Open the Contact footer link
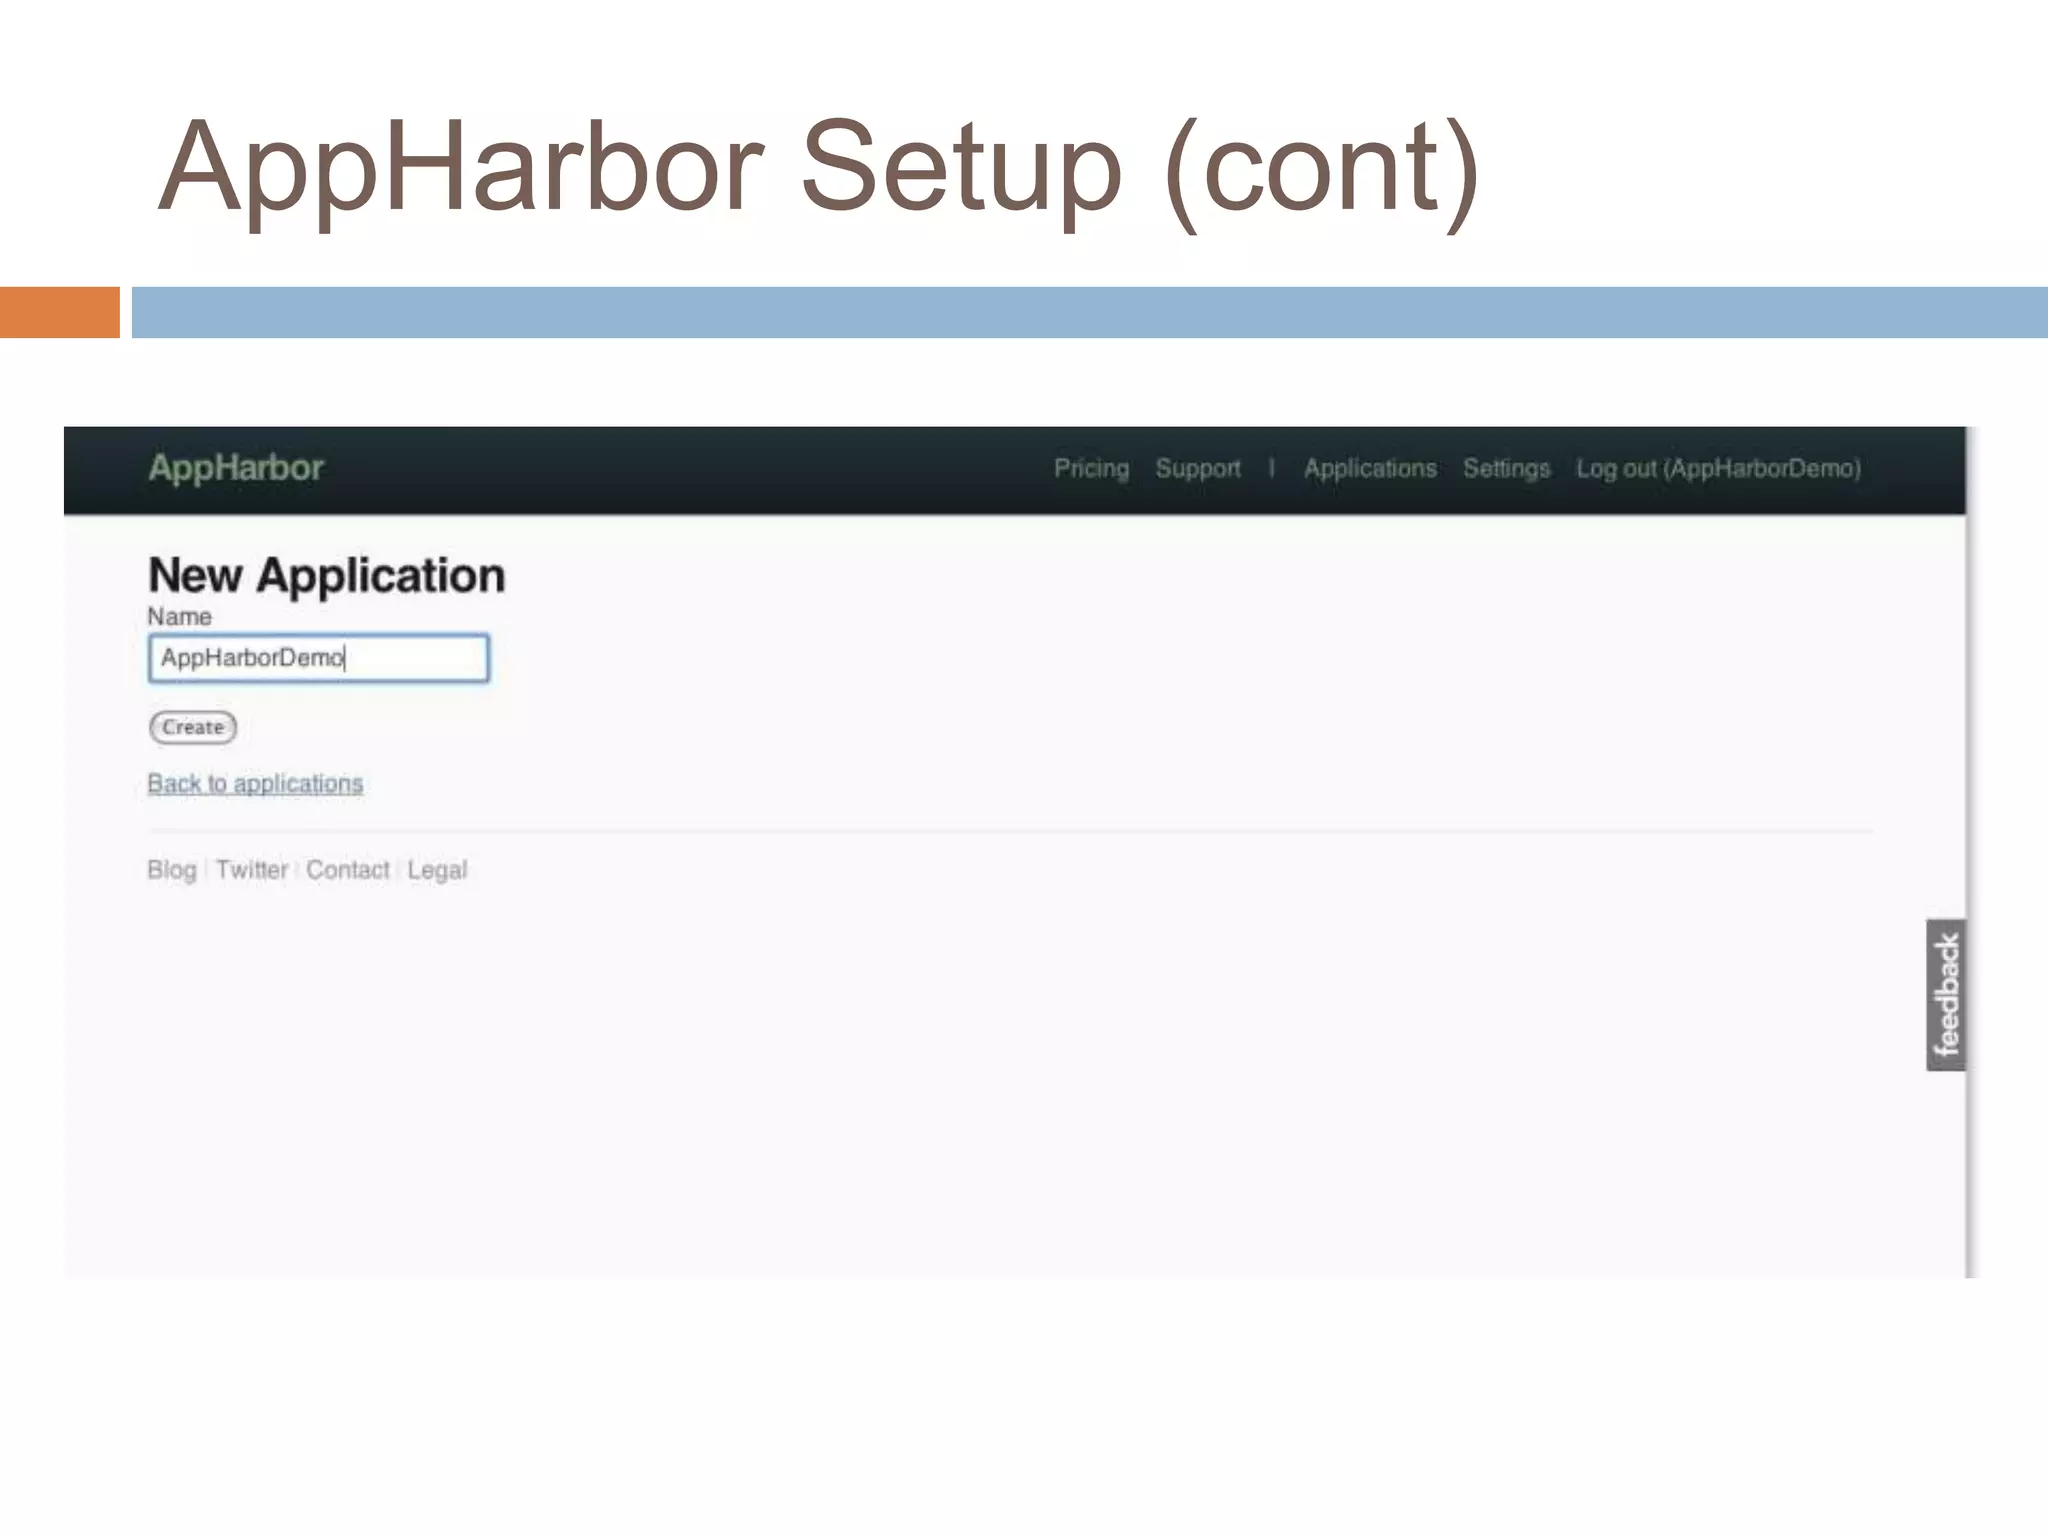 pos(348,870)
